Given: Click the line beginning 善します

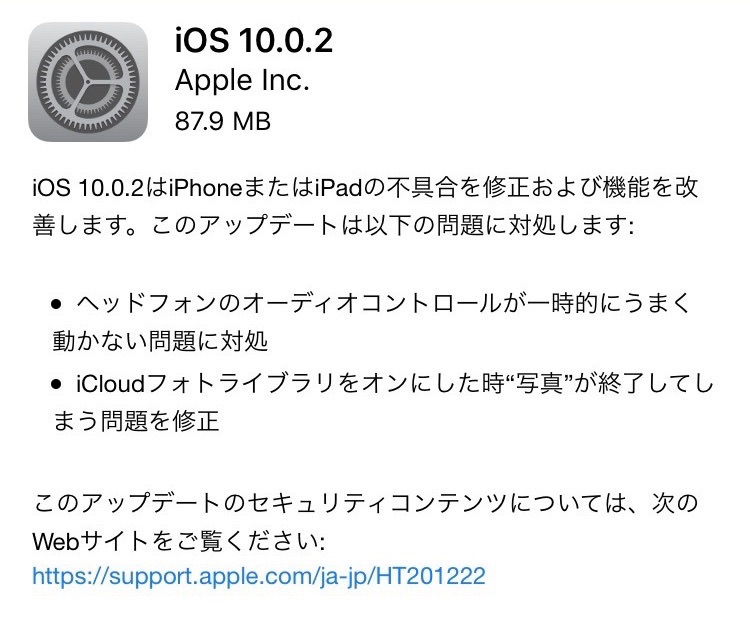Looking at the screenshot, I should (x=333, y=225).
